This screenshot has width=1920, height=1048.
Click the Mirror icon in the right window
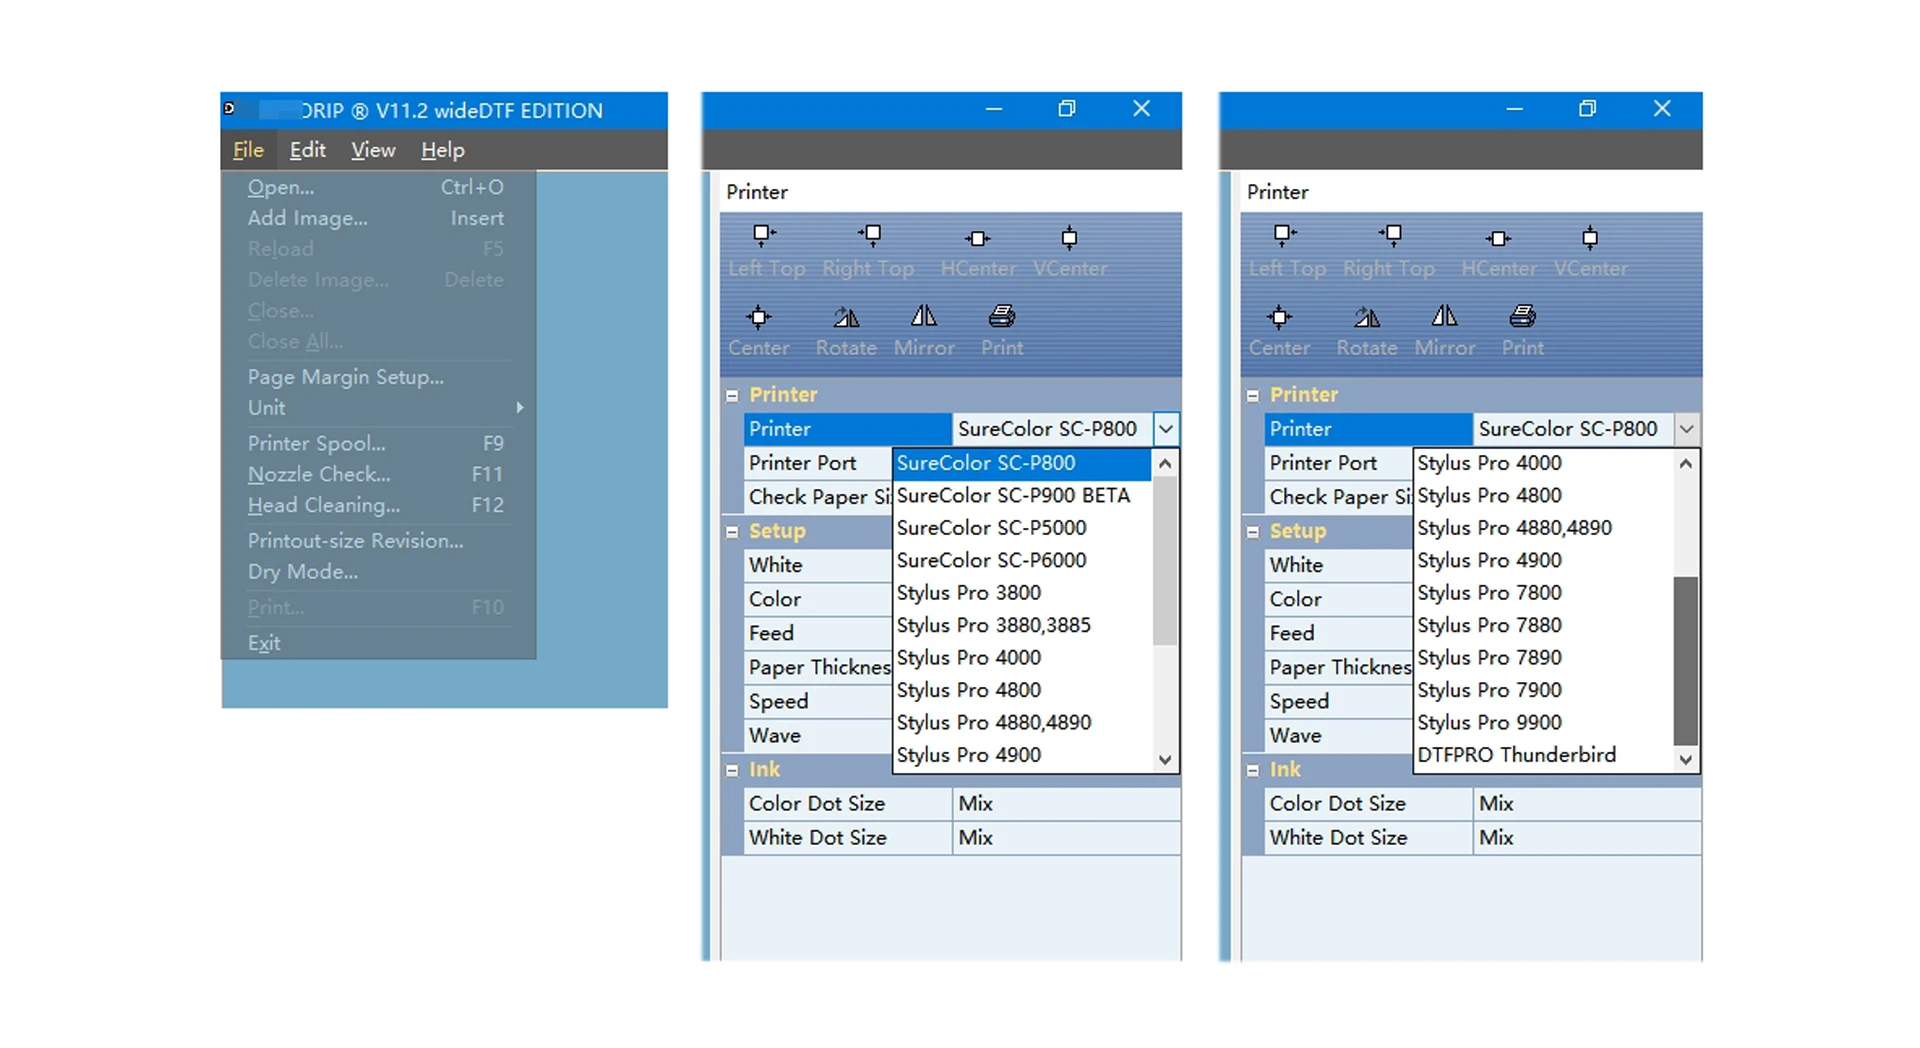pos(1445,316)
